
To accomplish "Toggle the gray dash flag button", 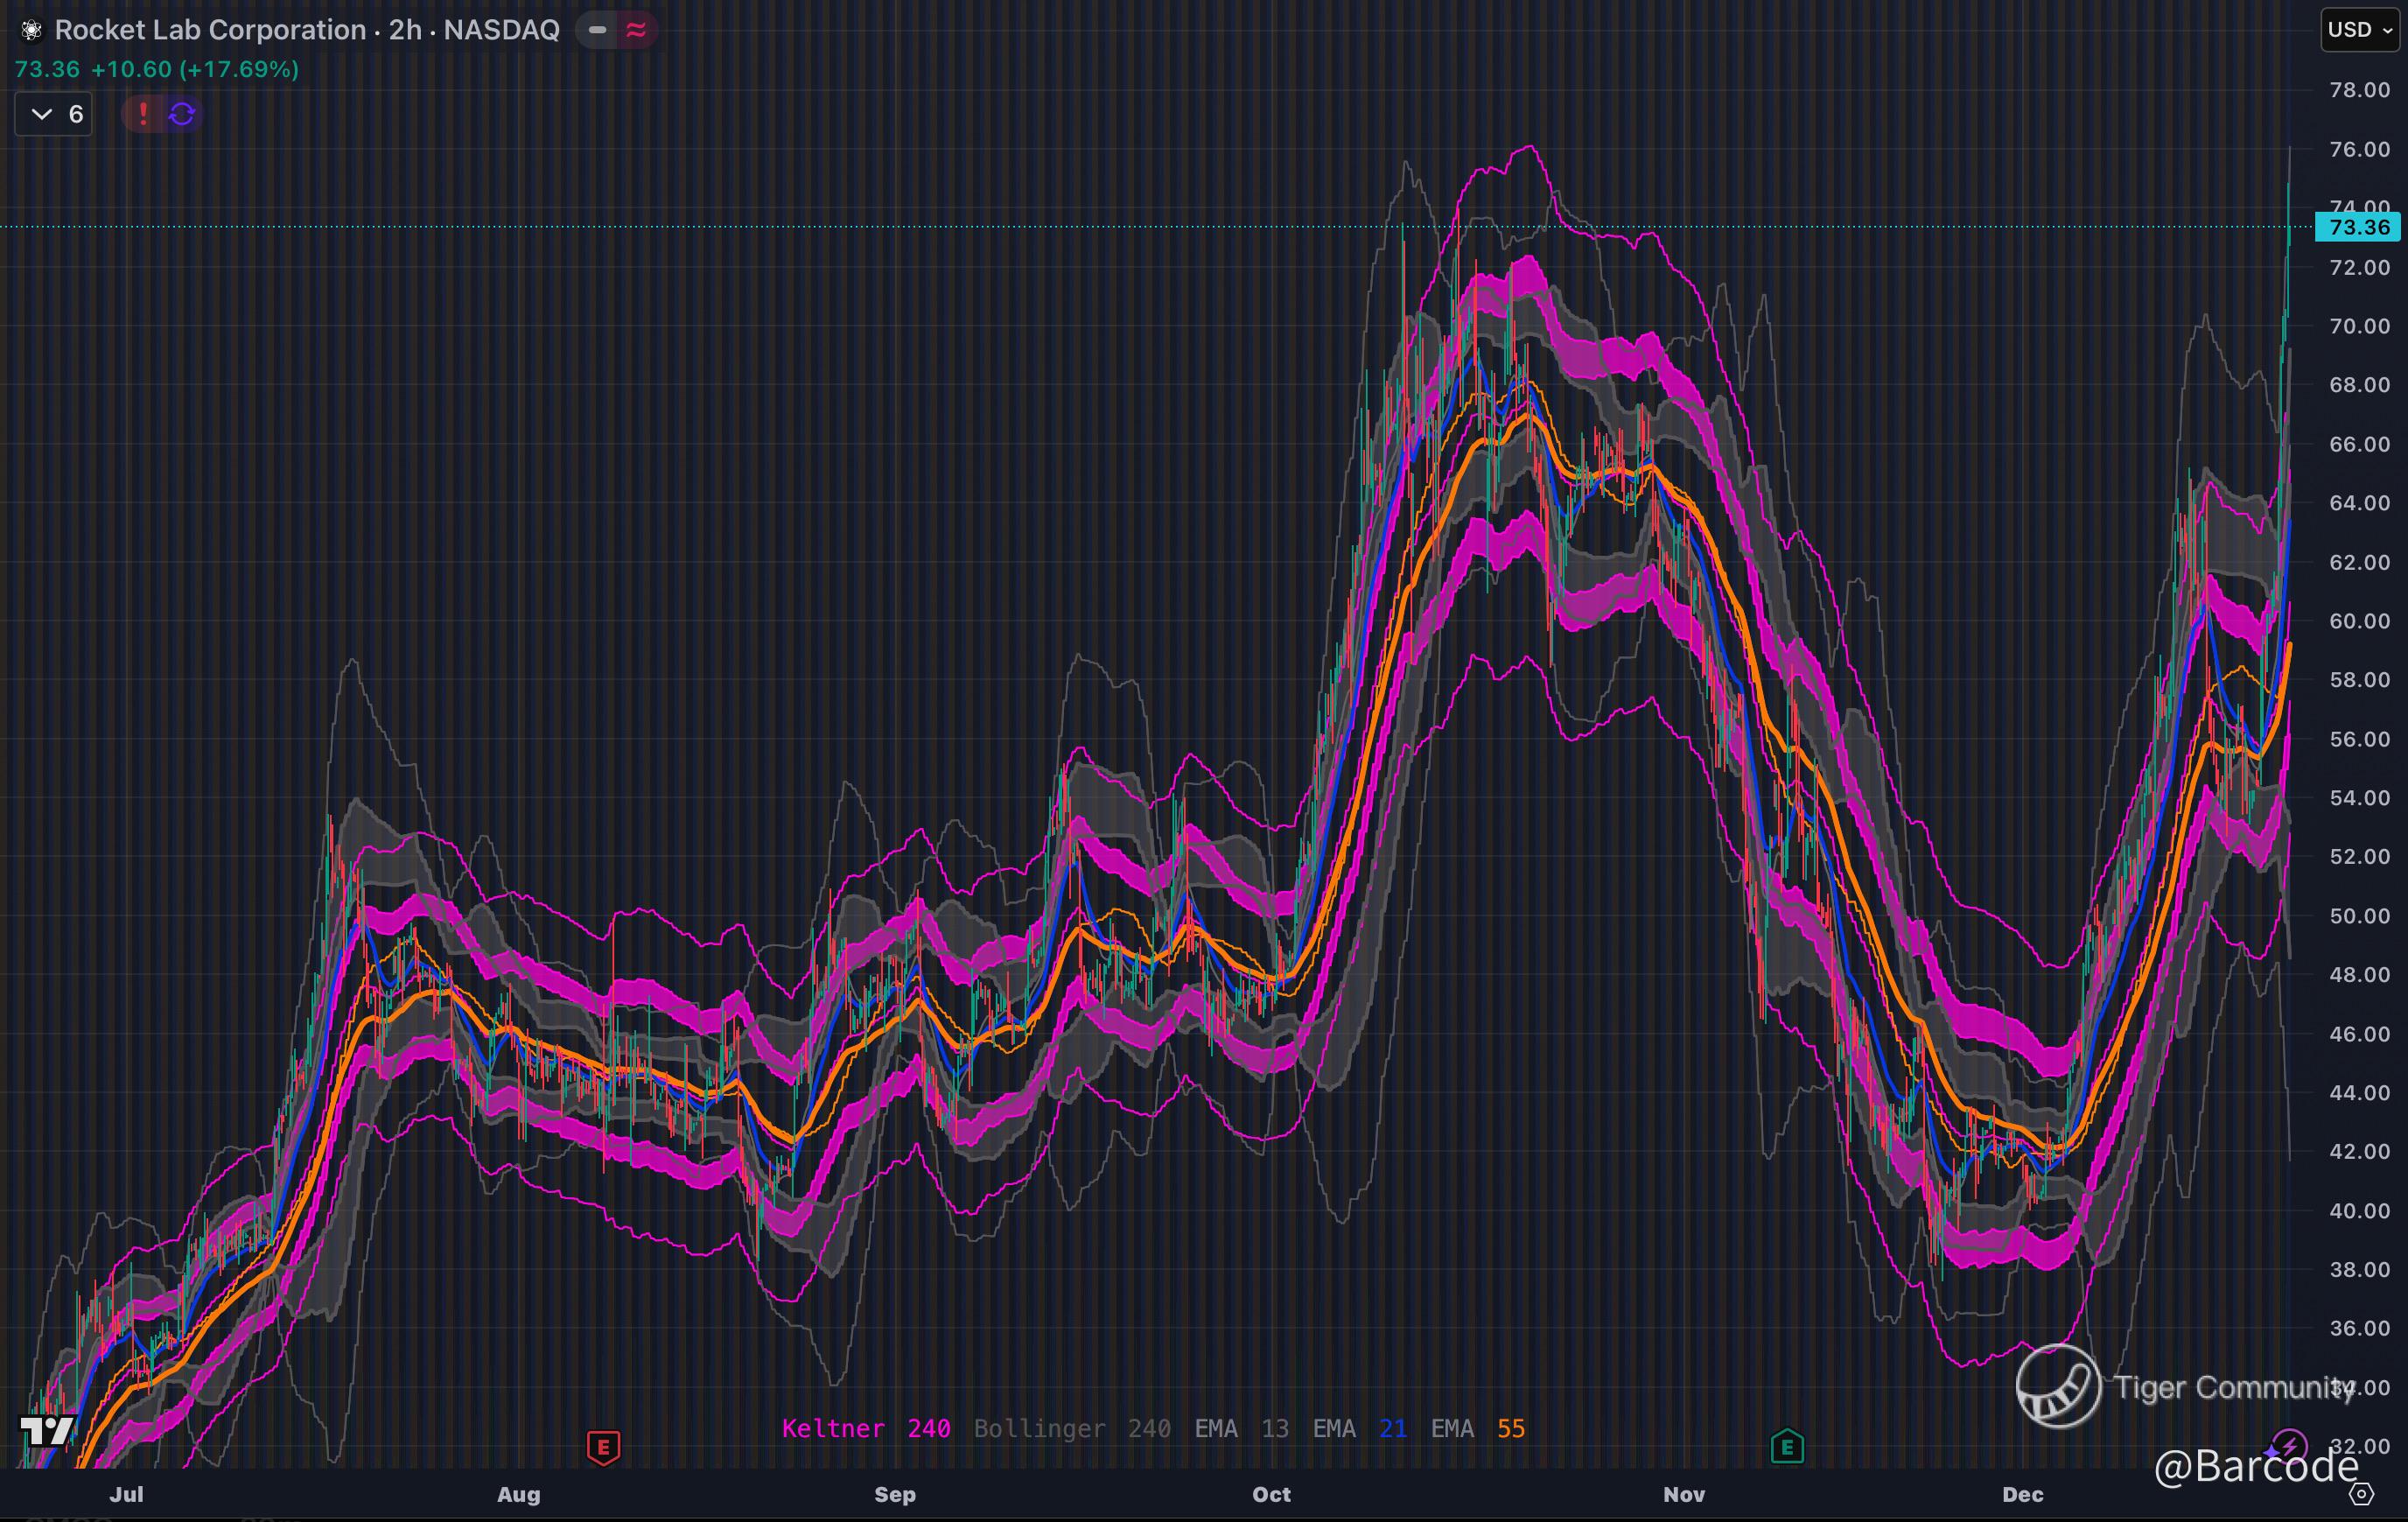I will point(597,30).
